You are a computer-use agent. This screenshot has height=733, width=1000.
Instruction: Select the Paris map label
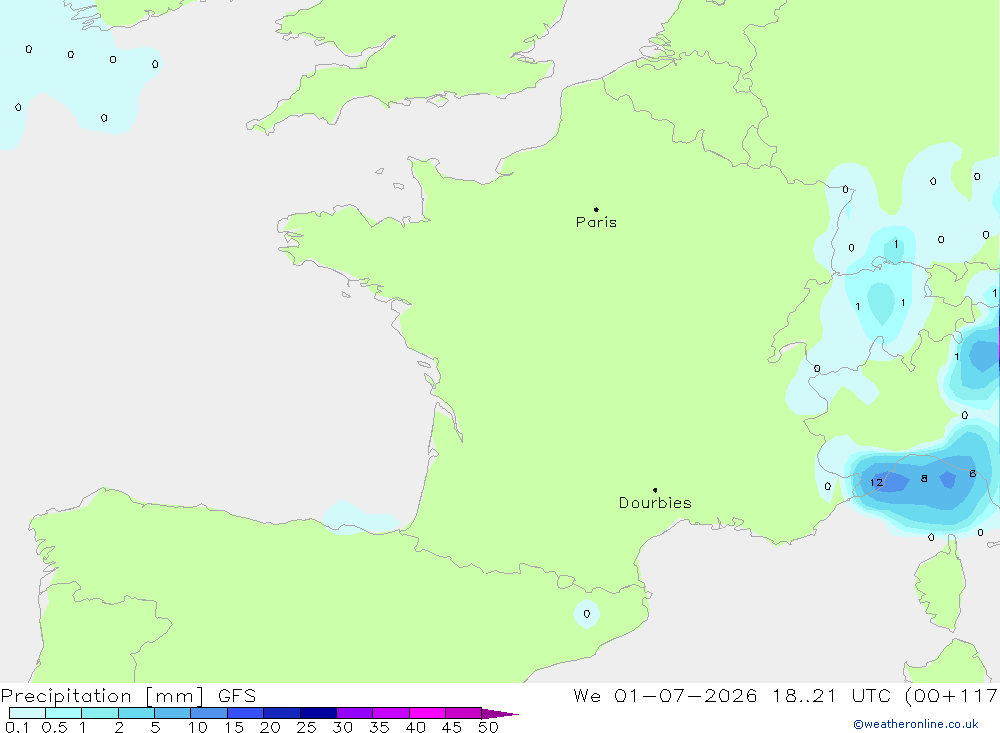596,222
